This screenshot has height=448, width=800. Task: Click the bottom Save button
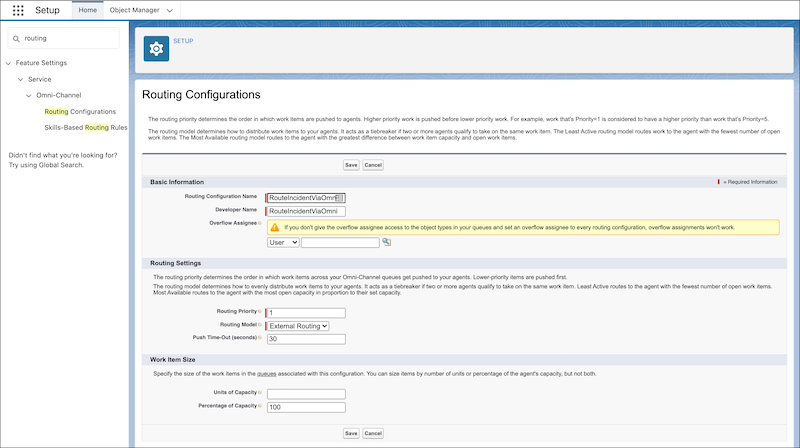[351, 433]
